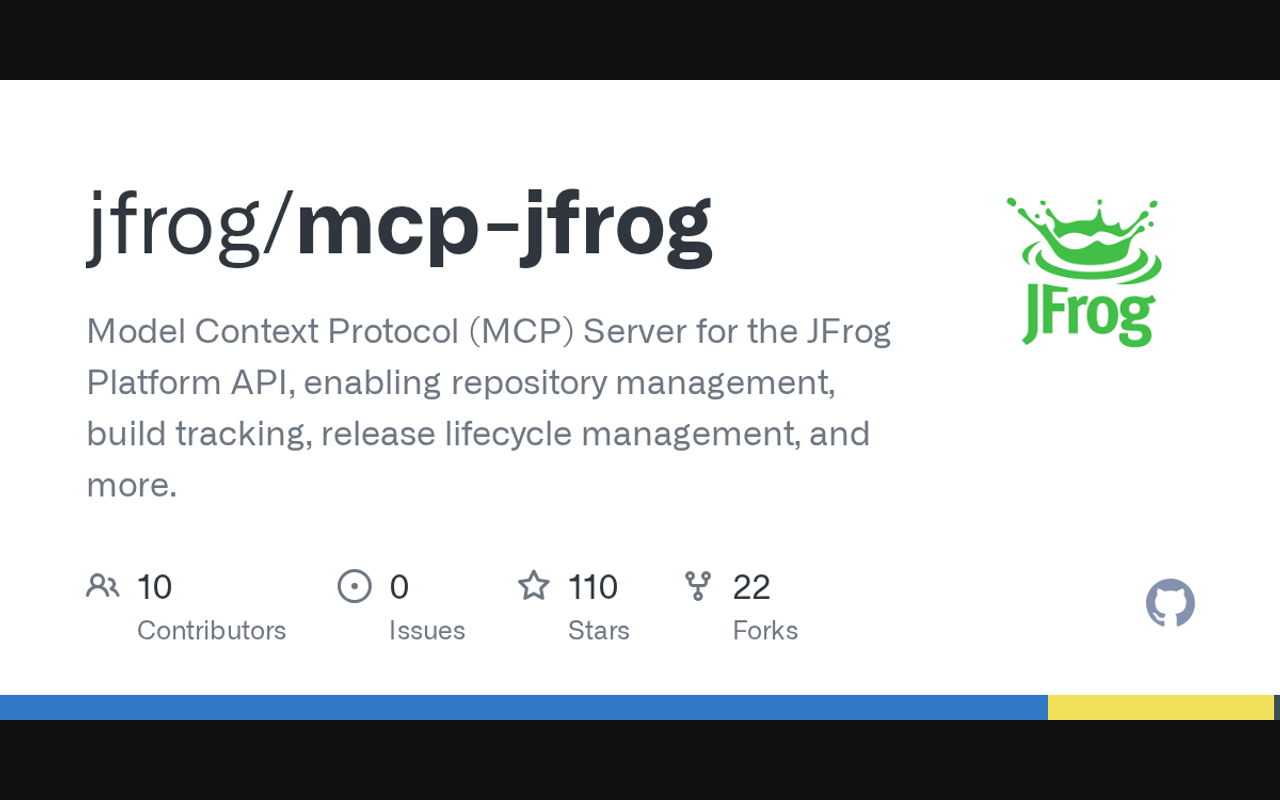Click the yellow language bar segment
The image size is (1280, 800).
tap(1160, 707)
